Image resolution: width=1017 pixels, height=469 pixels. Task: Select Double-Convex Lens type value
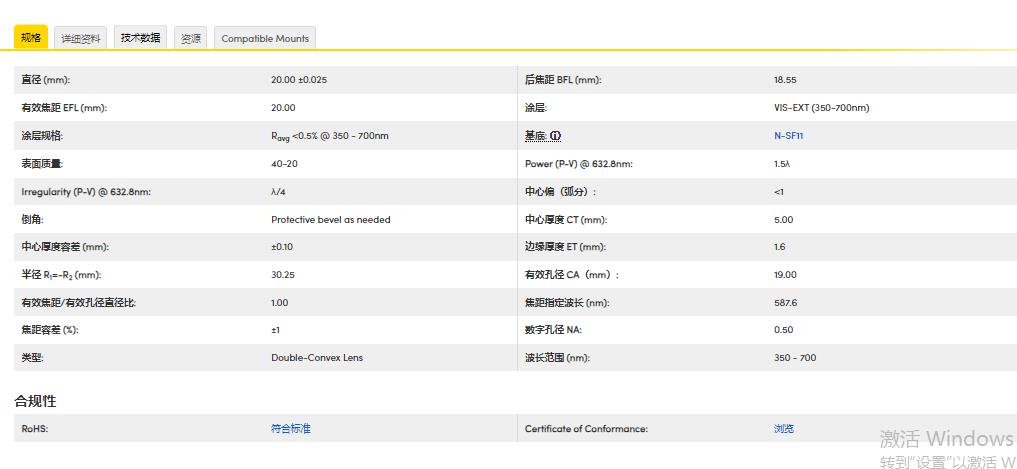click(x=317, y=357)
